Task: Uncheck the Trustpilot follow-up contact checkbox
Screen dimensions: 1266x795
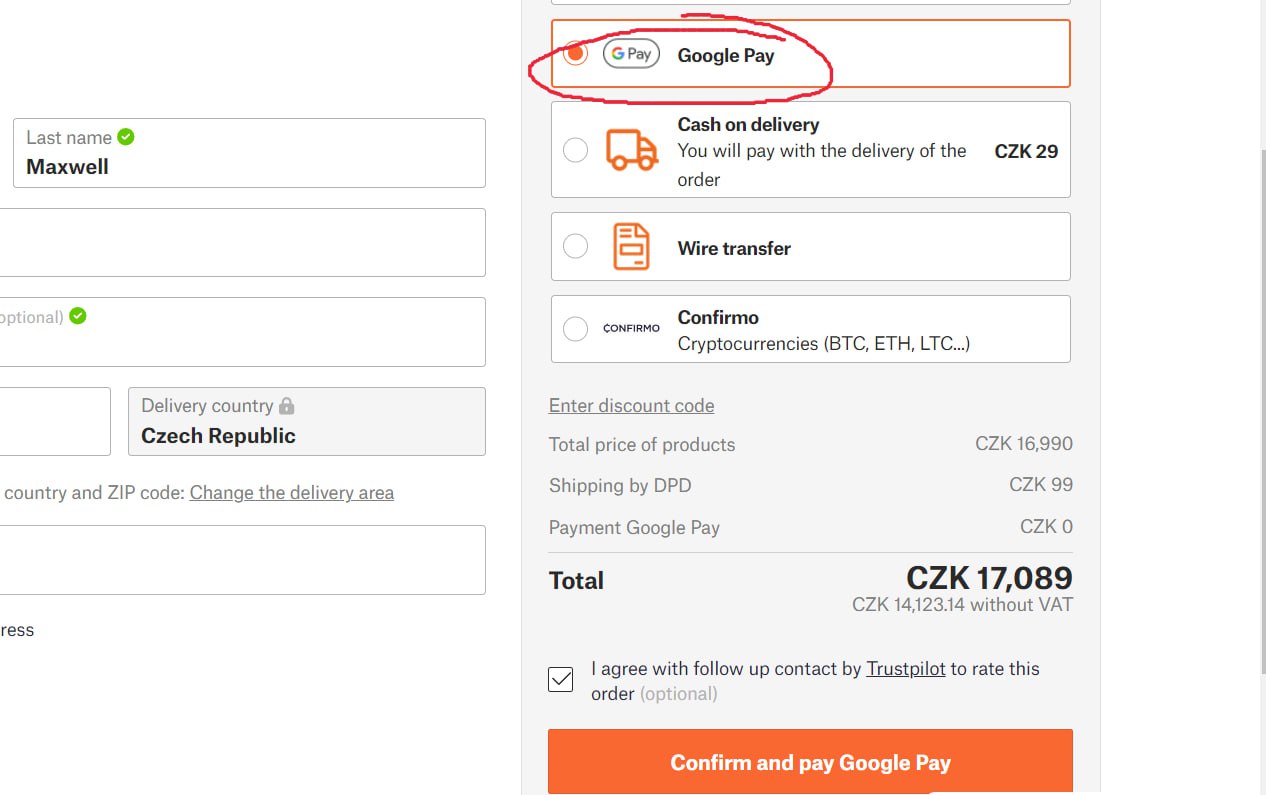Action: (x=561, y=680)
